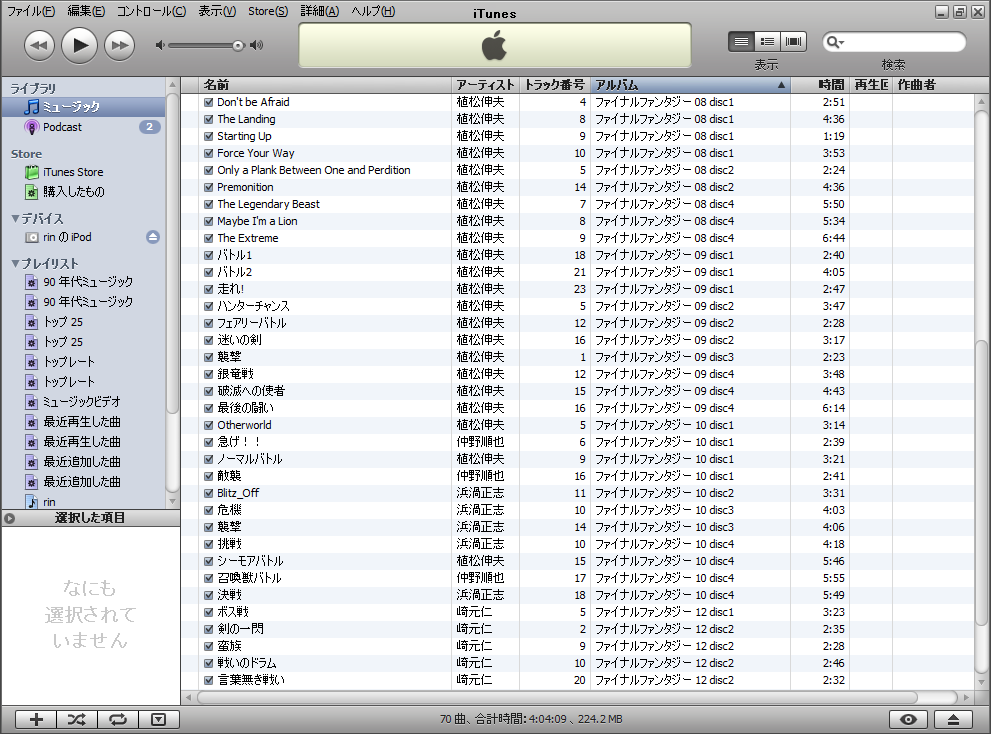Uncheck The Landing track checkbox

click(x=209, y=119)
